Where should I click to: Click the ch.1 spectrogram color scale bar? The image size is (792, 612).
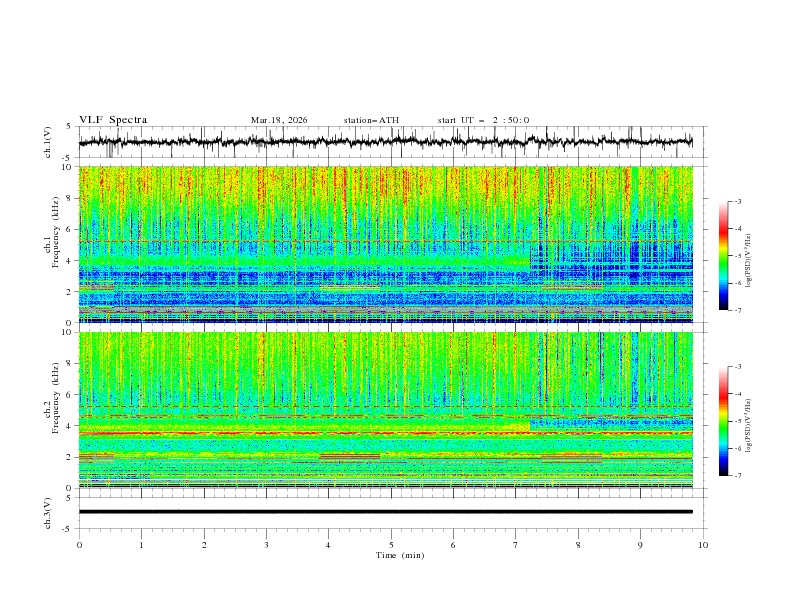point(723,256)
